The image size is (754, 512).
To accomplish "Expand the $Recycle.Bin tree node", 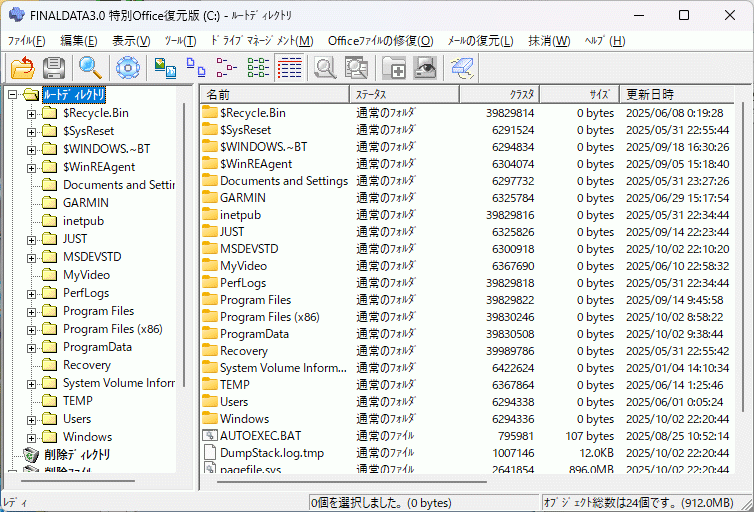I will click(31, 114).
